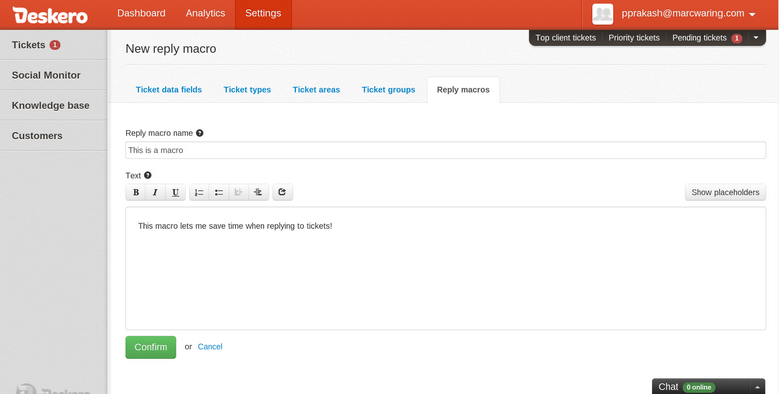
Task: Click help icon next to Reply macro name
Action: point(200,133)
